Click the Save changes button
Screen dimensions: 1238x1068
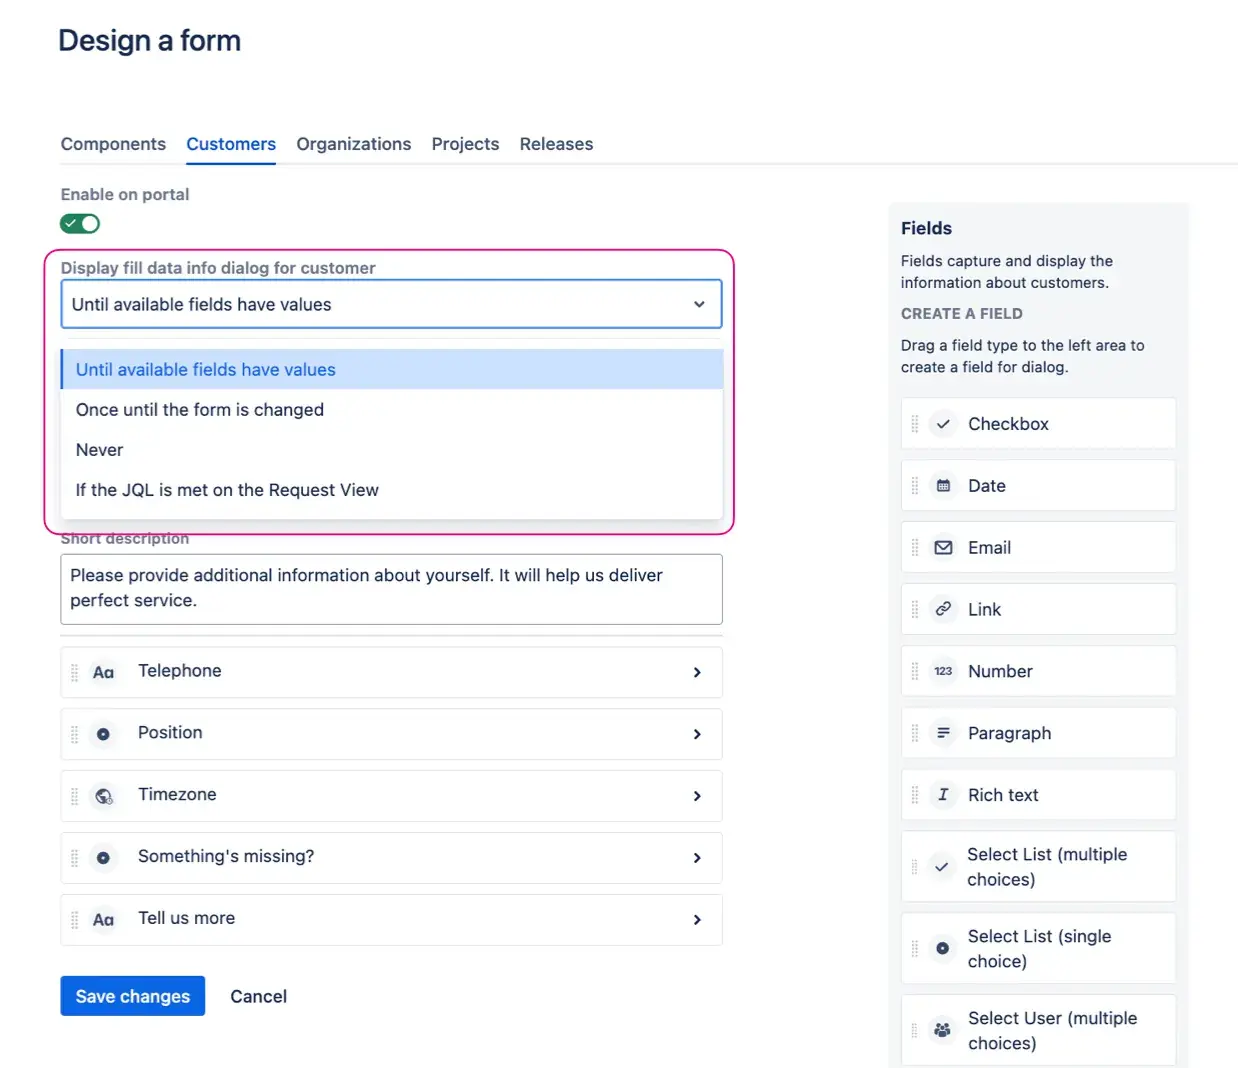coord(132,996)
